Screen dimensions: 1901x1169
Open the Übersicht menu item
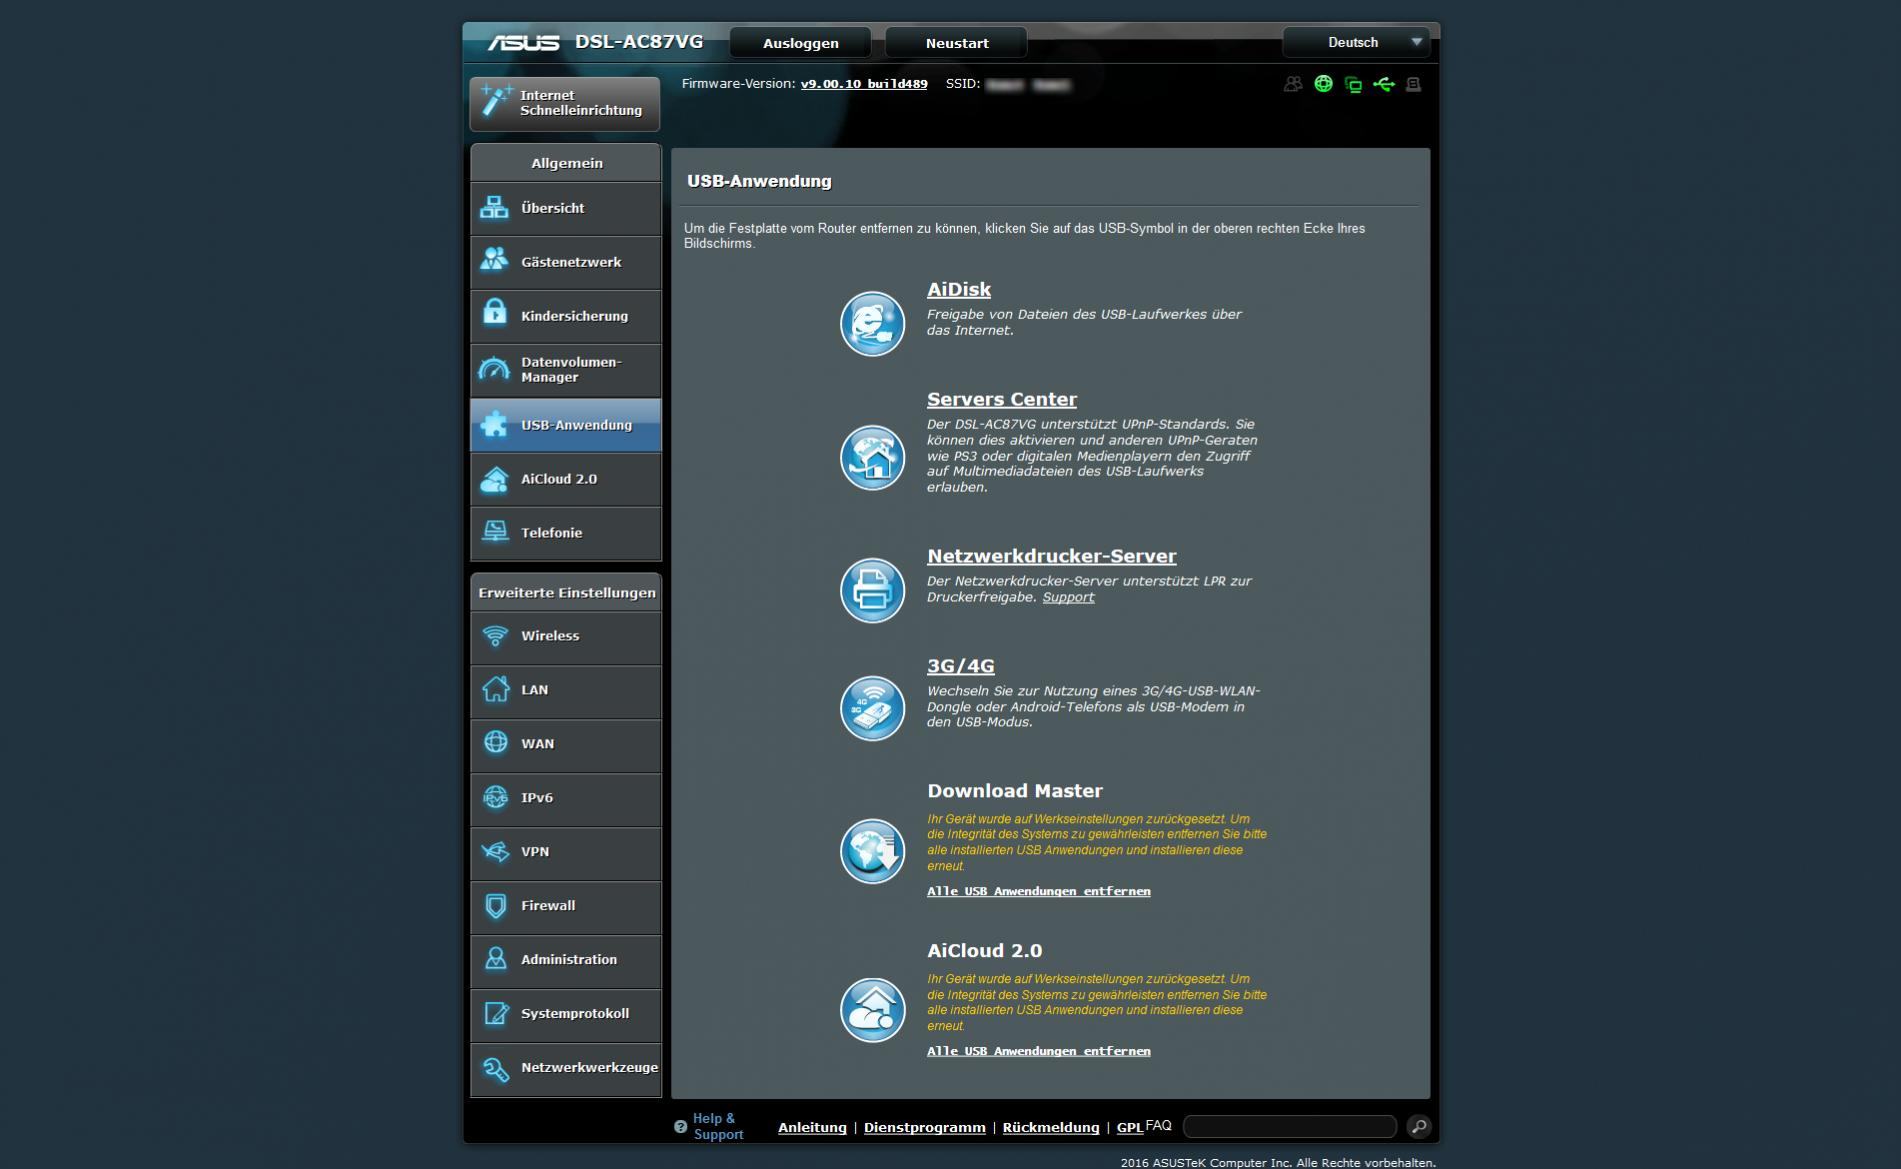(x=566, y=208)
